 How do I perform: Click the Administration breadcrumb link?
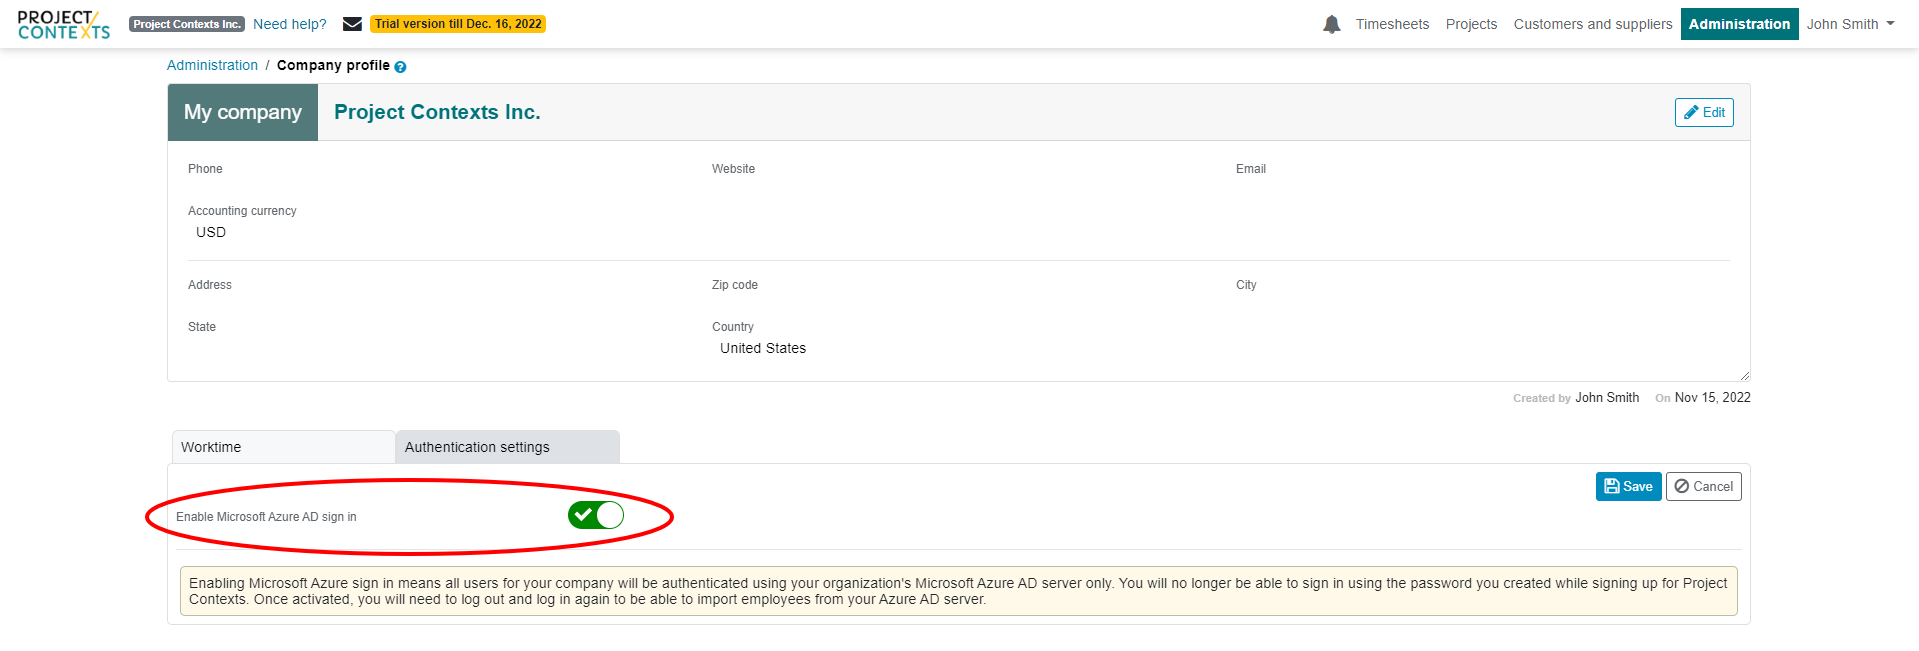pos(212,65)
